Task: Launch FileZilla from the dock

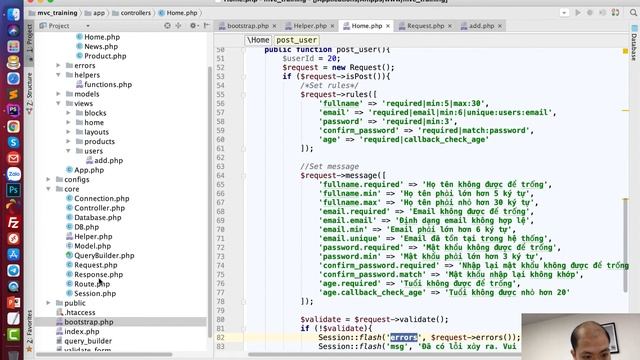Action: (13, 222)
